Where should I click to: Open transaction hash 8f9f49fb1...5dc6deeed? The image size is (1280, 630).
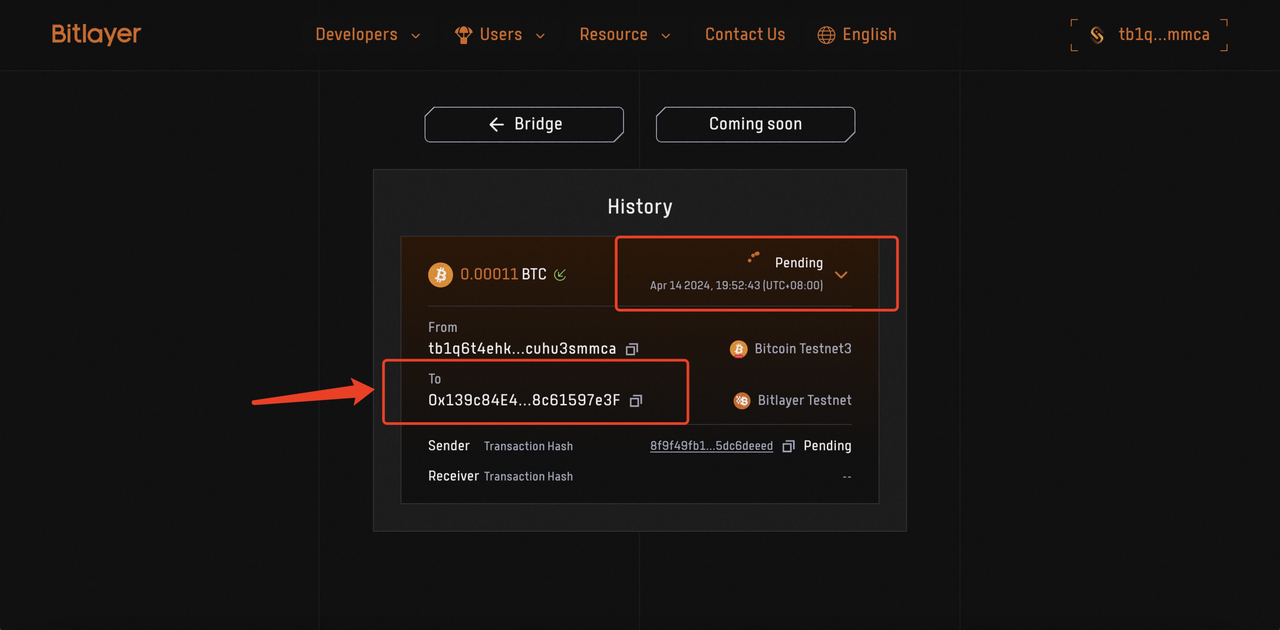pos(711,446)
